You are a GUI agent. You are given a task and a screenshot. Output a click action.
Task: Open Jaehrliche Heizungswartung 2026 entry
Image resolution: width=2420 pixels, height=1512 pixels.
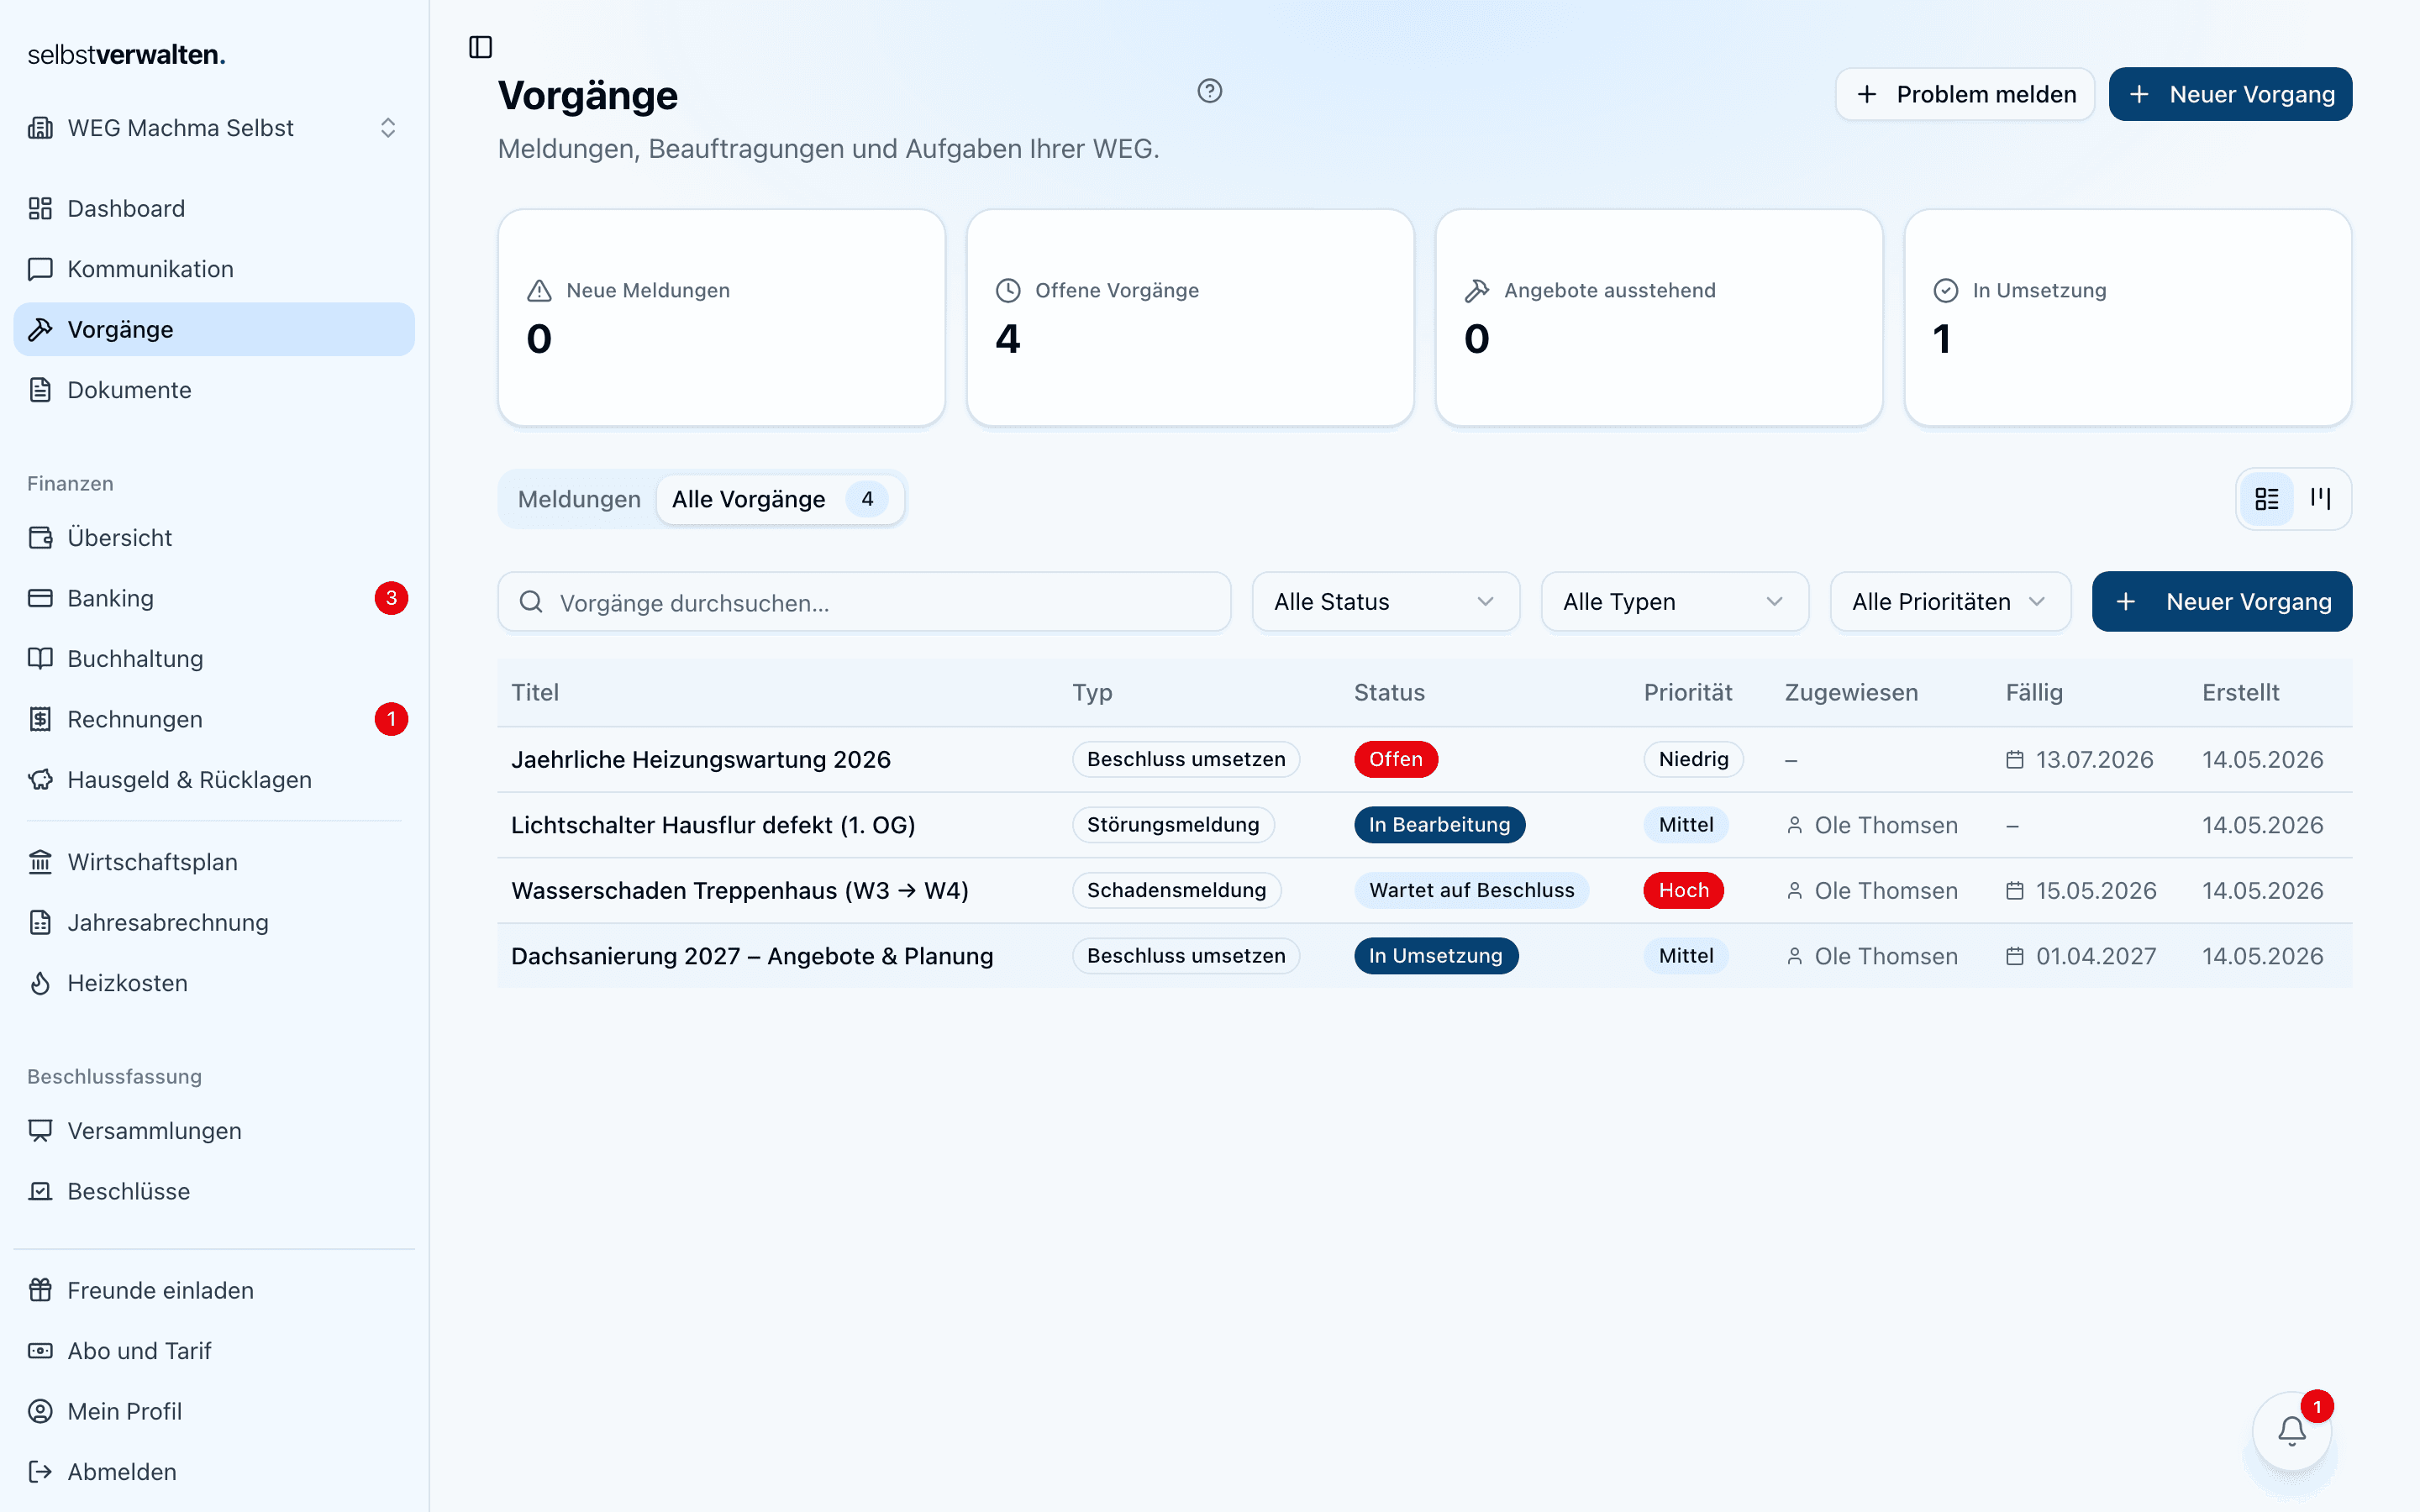click(700, 760)
